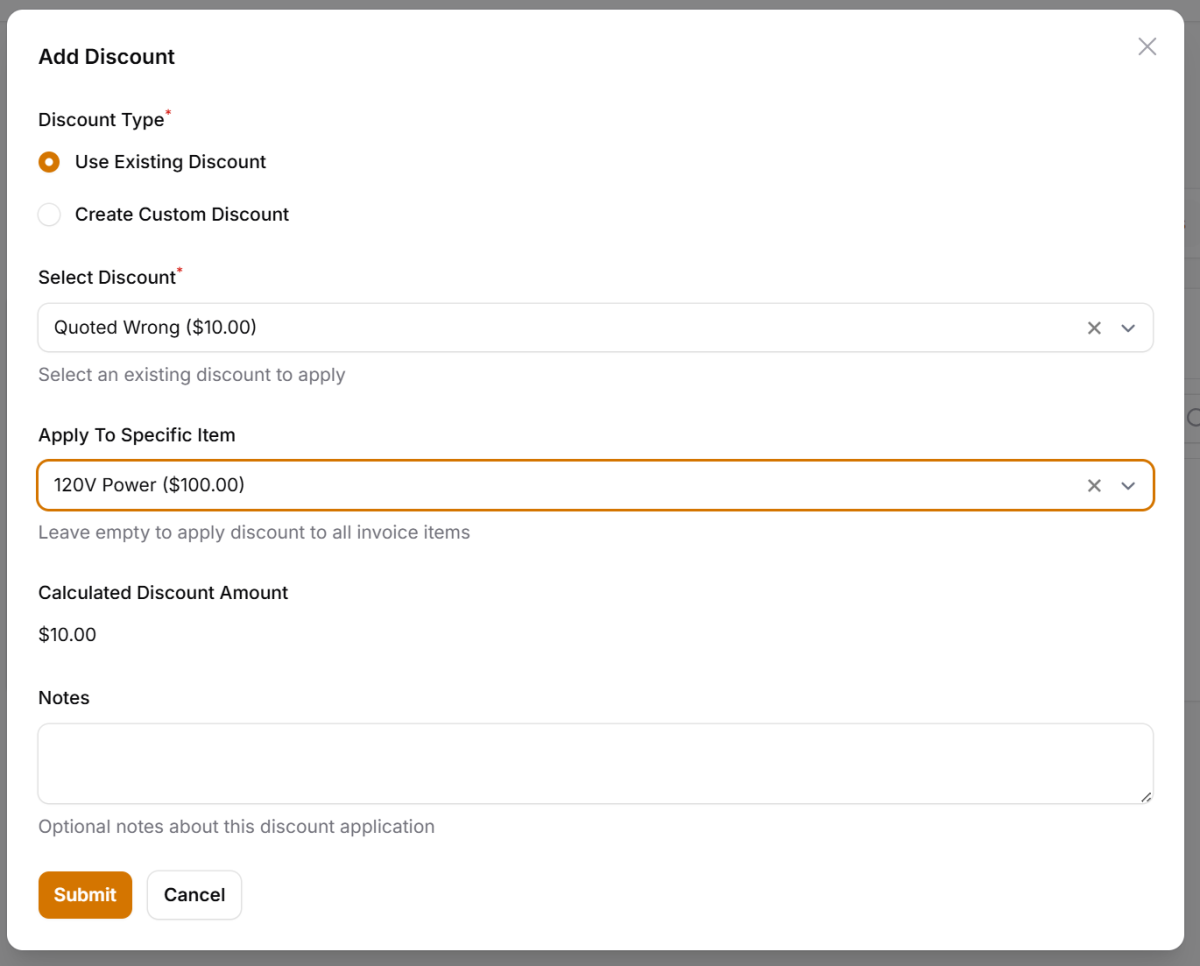Submit the discount form
Screen dimensions: 1200x966
click(x=85, y=895)
